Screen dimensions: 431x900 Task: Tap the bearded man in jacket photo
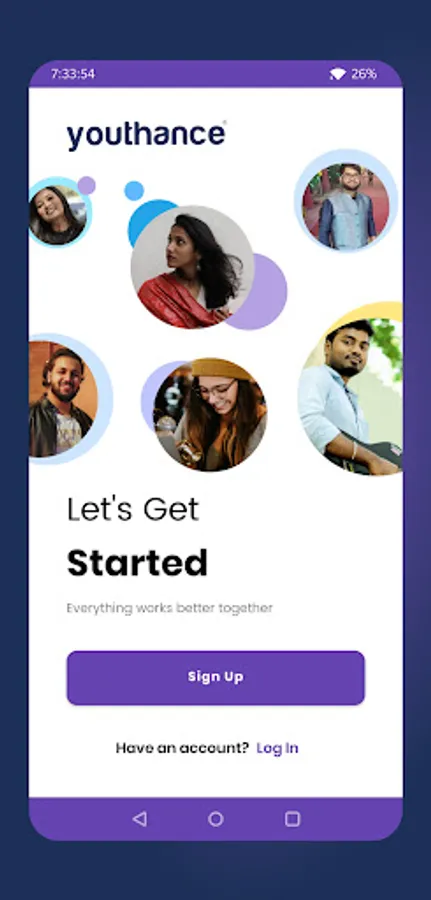tap(63, 399)
